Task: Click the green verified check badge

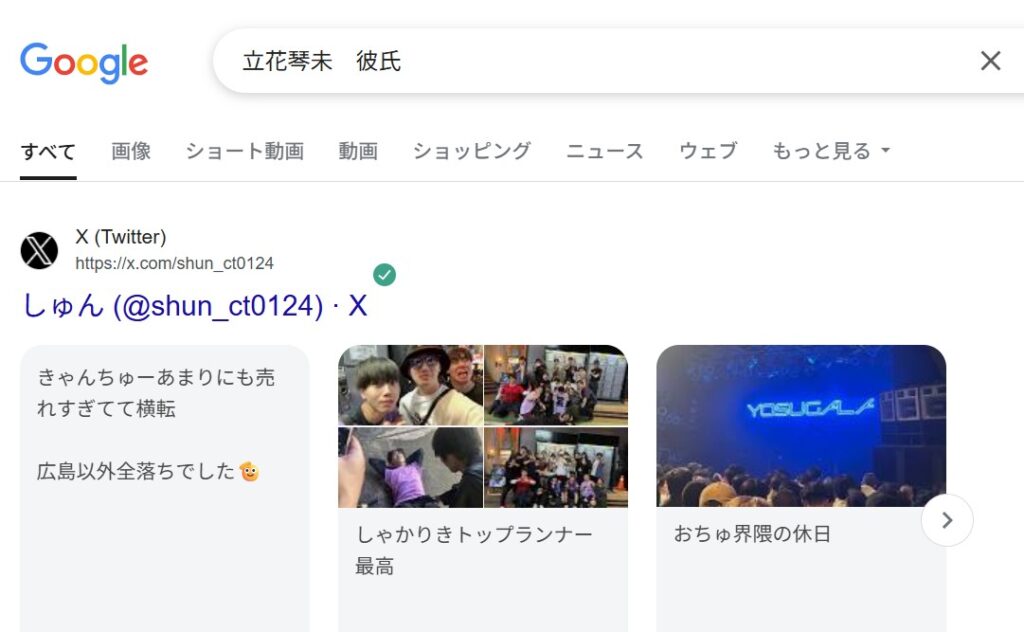Action: [x=385, y=275]
